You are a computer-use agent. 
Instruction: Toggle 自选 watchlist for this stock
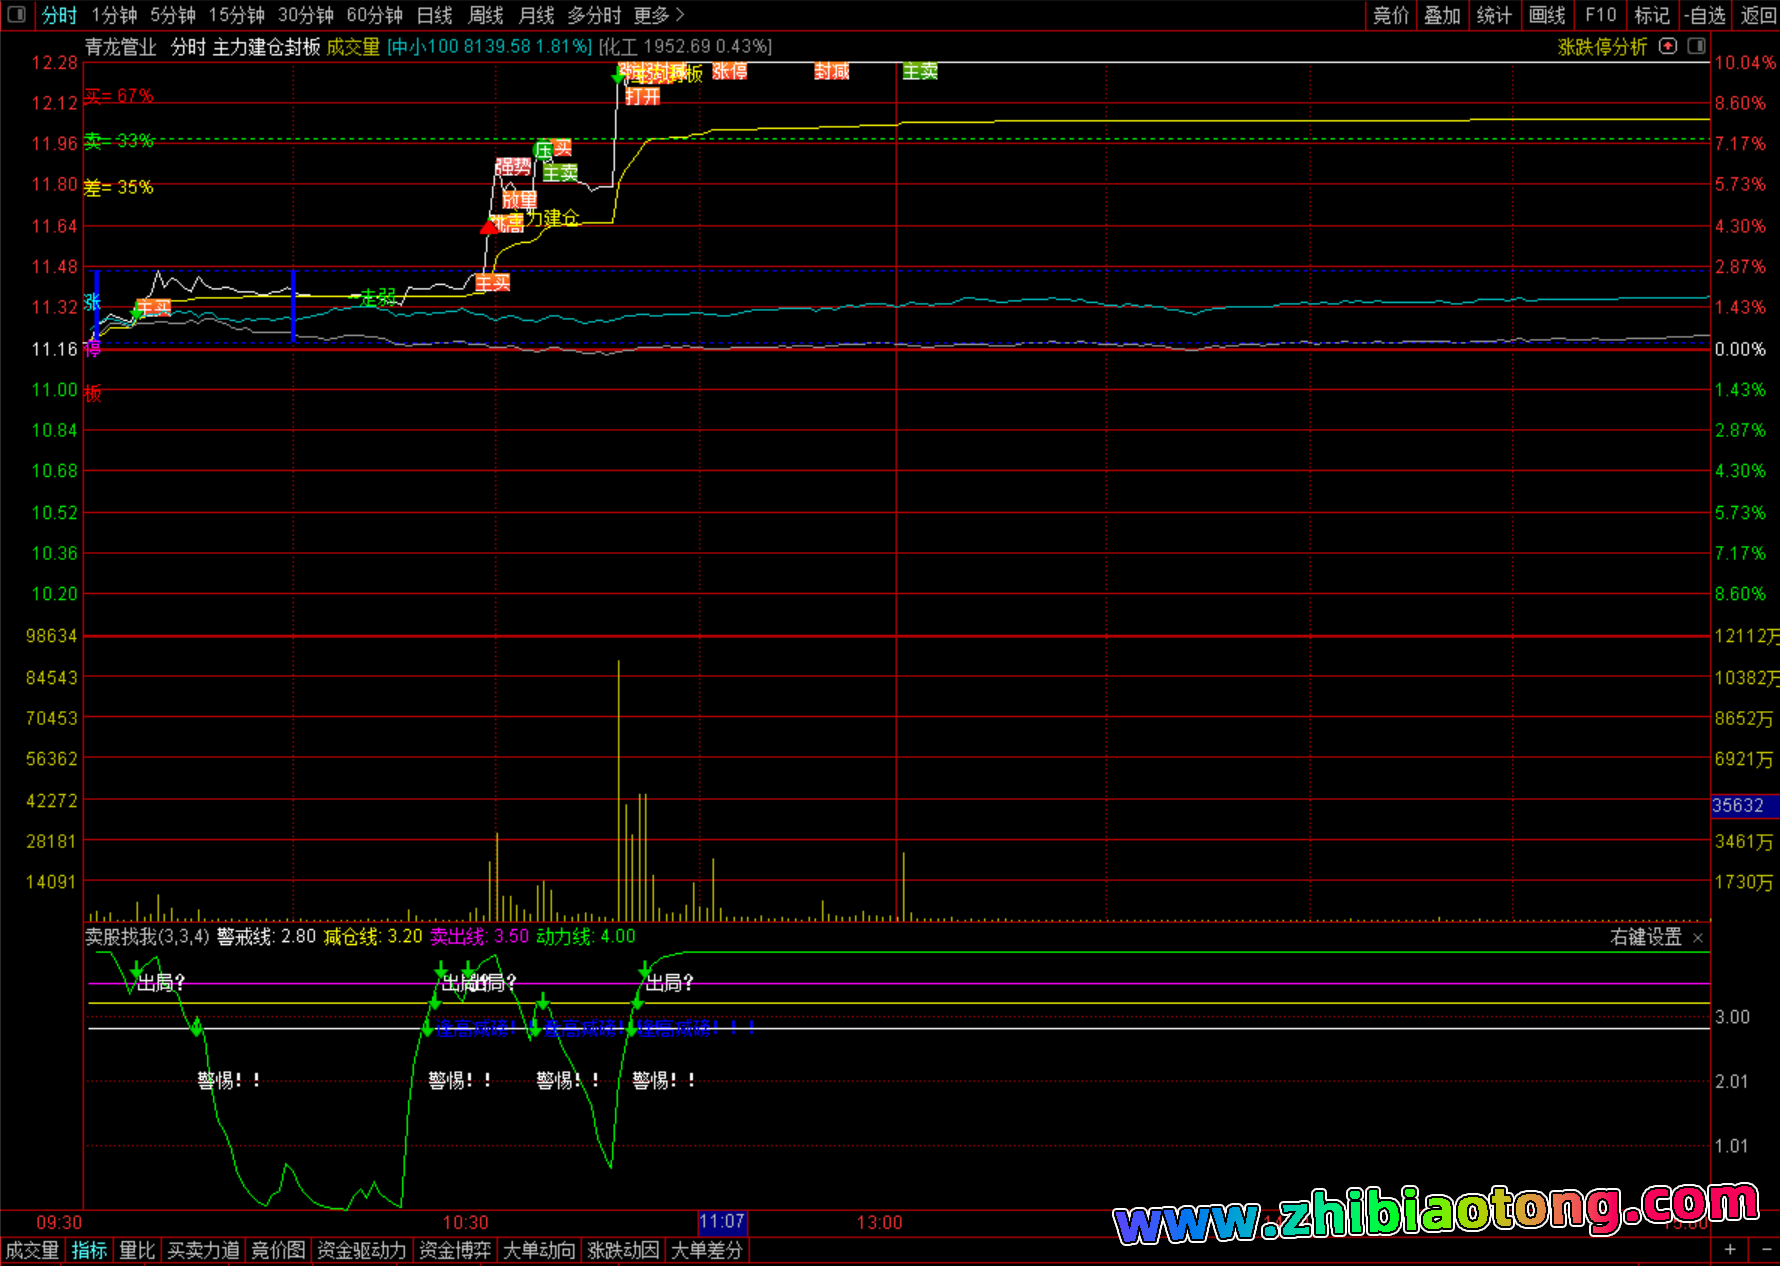point(1704,15)
